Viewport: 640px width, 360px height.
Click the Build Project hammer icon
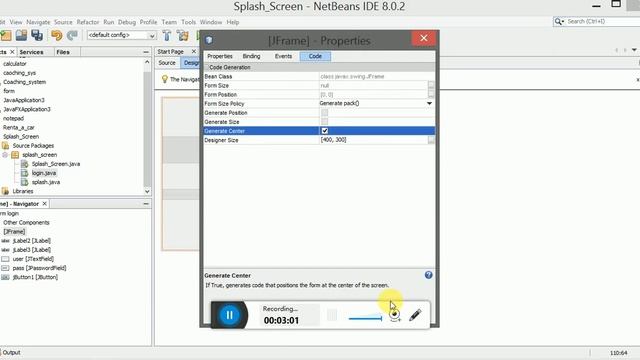(167, 36)
